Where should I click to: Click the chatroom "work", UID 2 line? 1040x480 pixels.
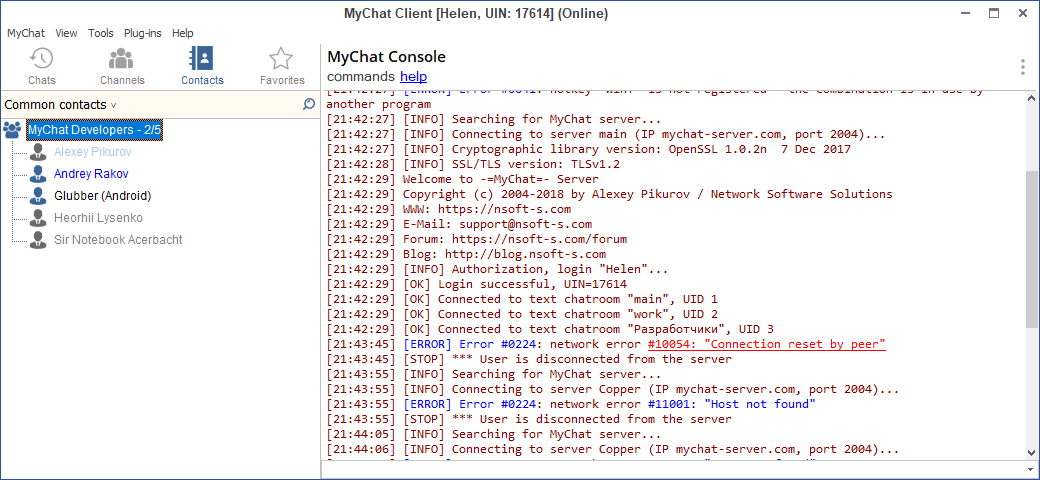(522, 314)
